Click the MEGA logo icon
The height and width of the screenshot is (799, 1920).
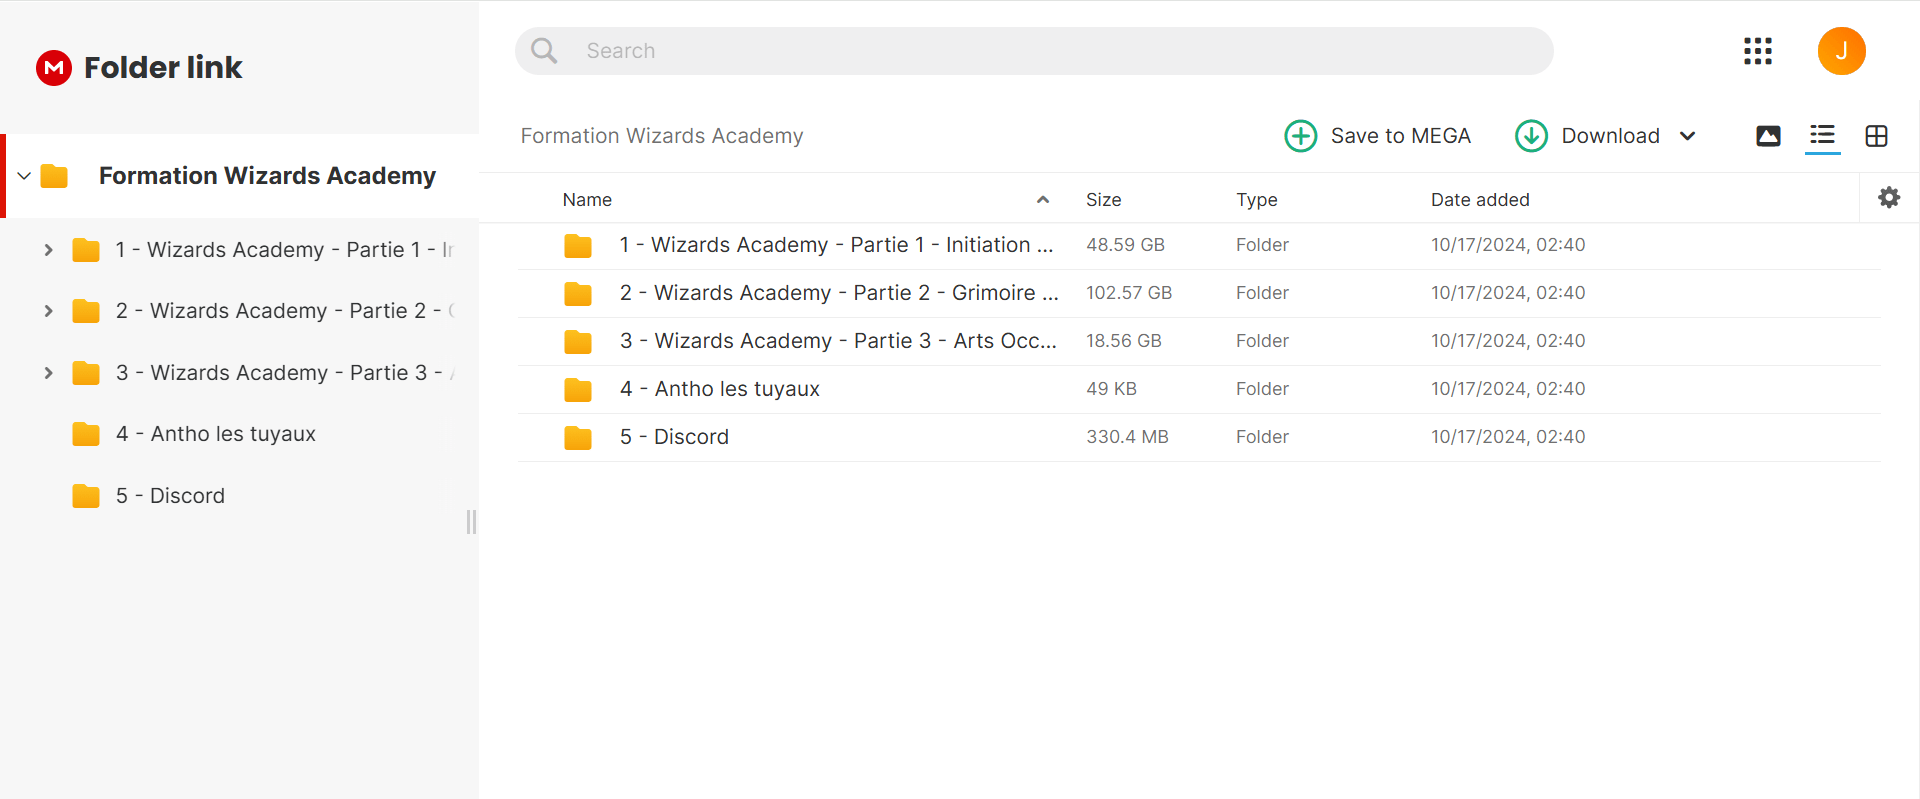54,68
